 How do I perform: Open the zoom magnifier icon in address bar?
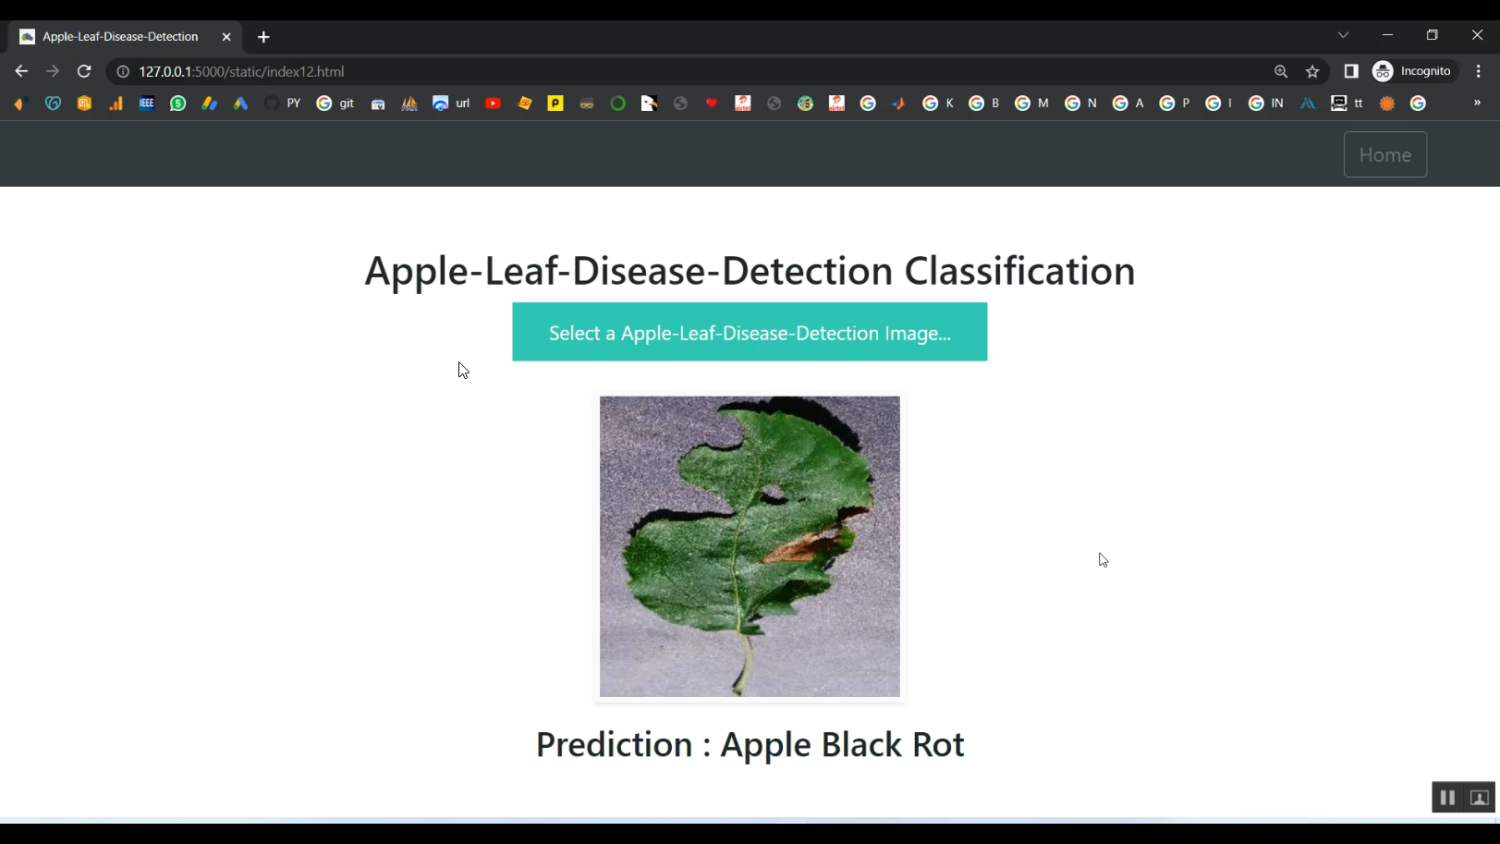[x=1280, y=71]
